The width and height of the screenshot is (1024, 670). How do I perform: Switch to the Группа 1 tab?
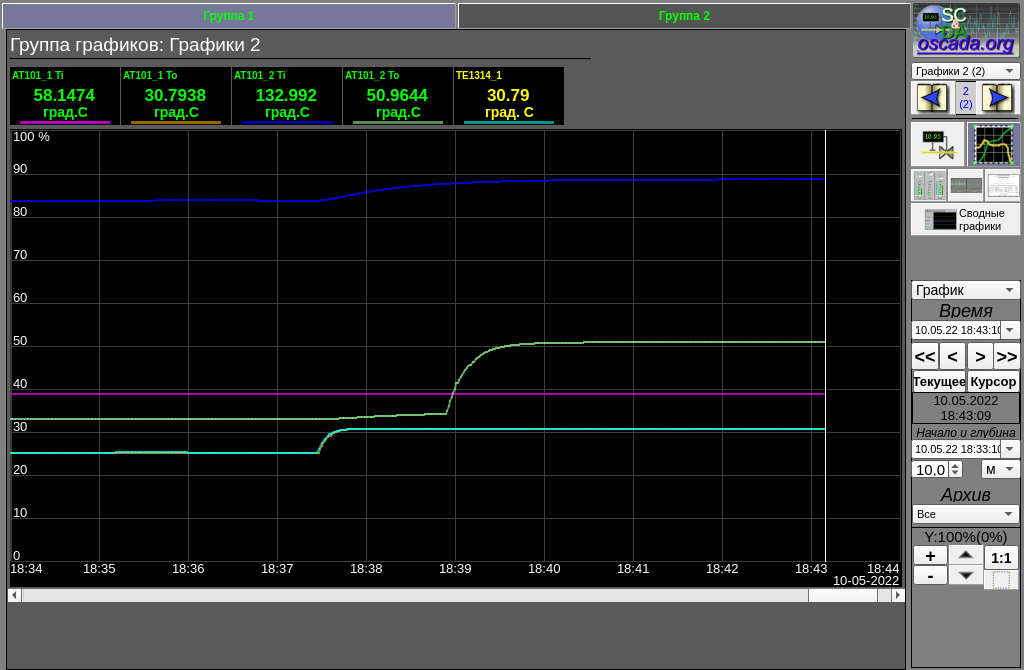[x=229, y=16]
